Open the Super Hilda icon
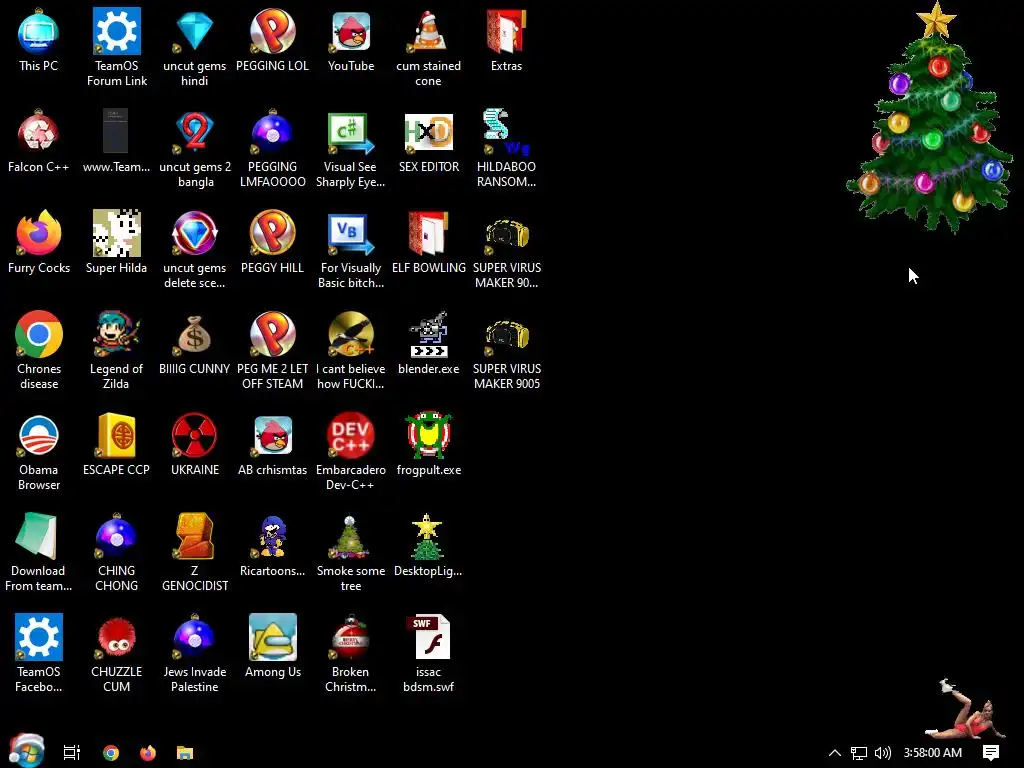 pos(116,243)
